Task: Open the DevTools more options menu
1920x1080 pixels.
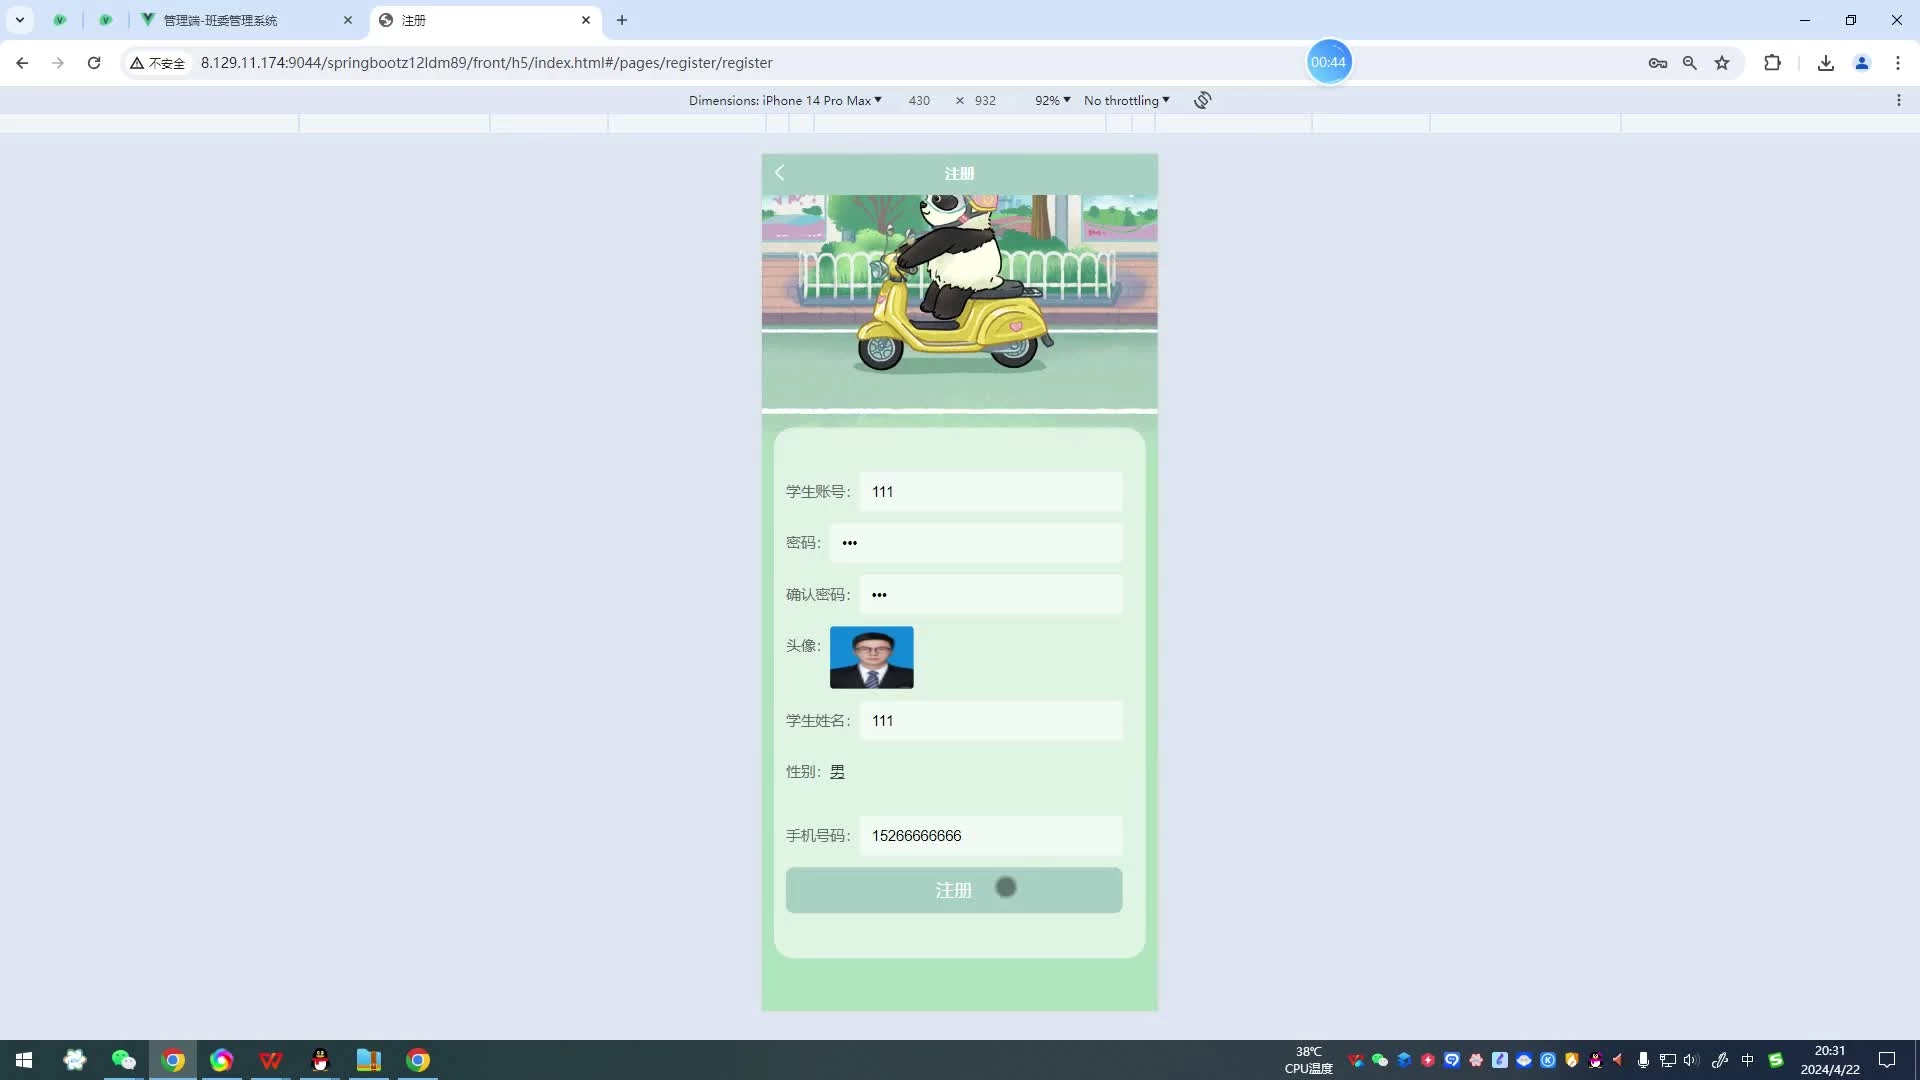Action: tap(1900, 100)
